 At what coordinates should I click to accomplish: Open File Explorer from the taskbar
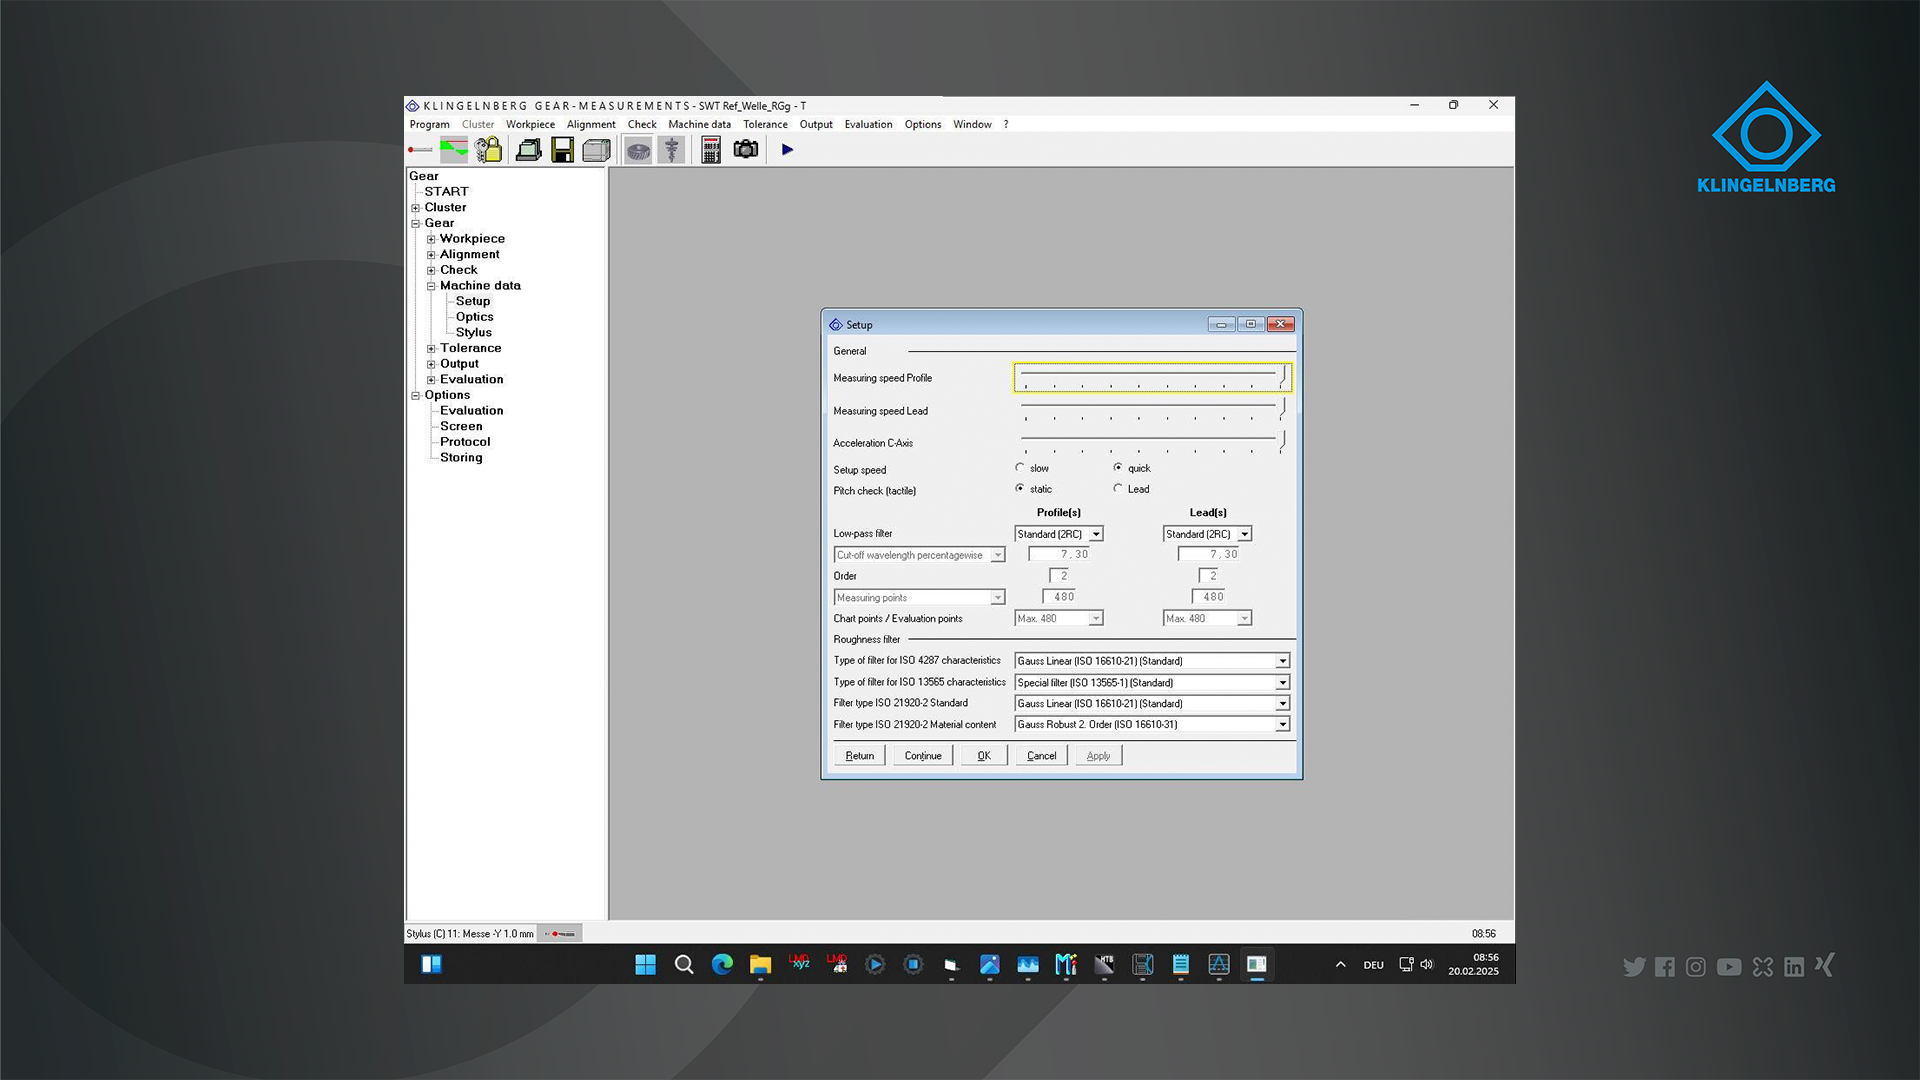point(761,964)
